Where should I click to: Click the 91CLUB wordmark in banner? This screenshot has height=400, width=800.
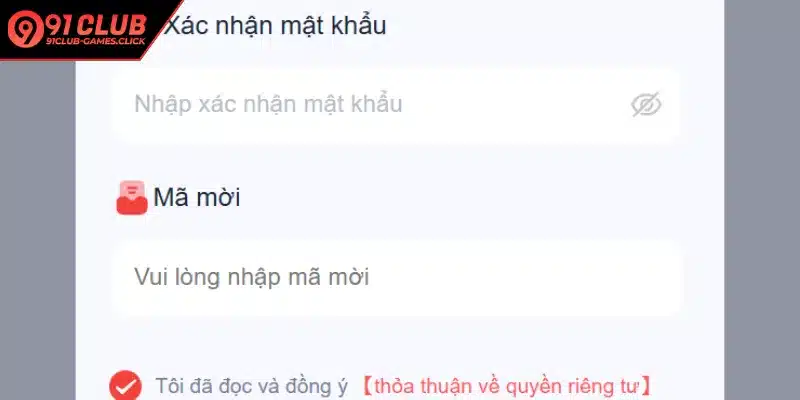96,25
